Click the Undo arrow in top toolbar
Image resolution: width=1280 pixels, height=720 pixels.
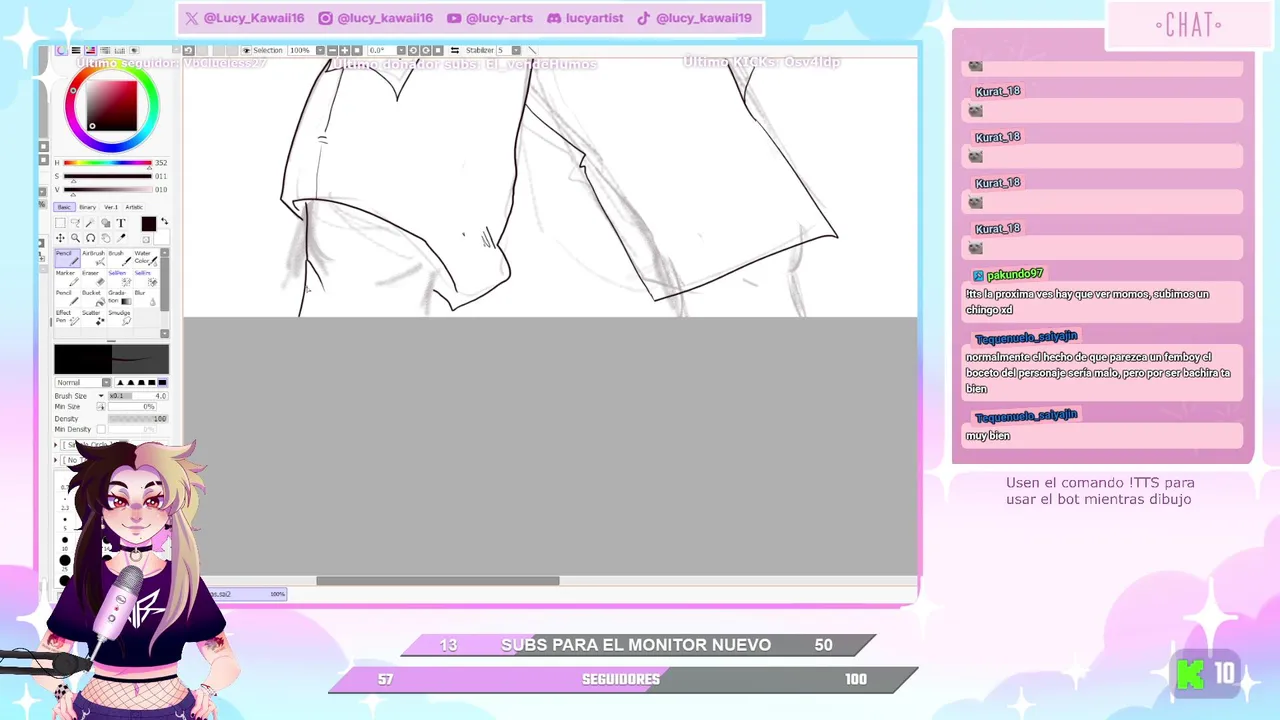188,50
